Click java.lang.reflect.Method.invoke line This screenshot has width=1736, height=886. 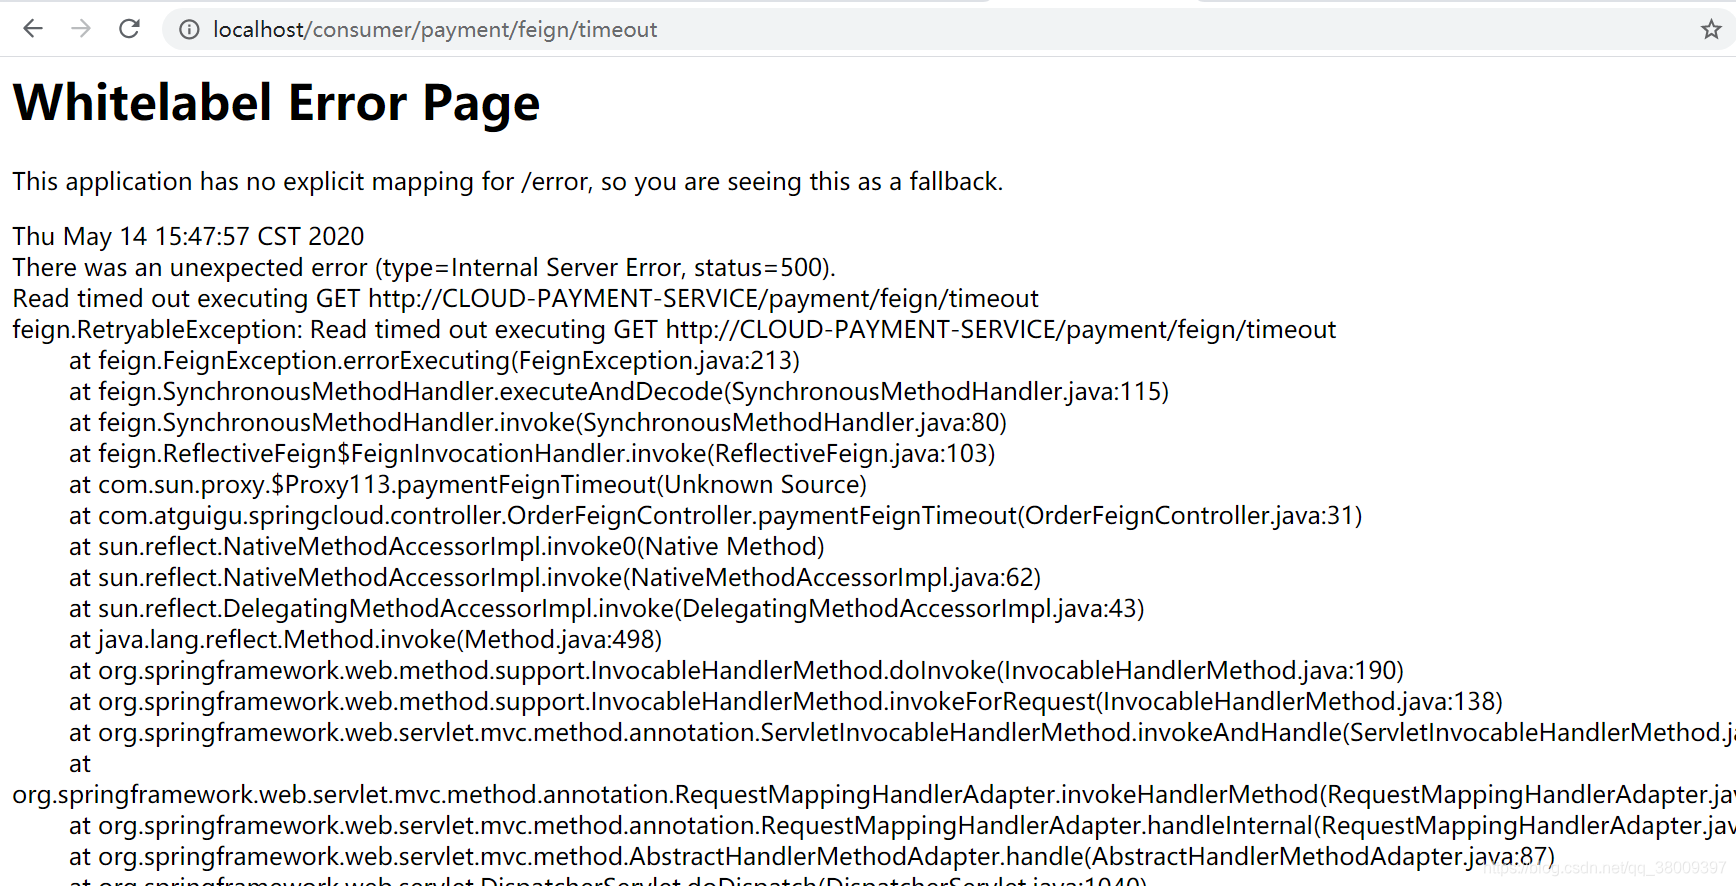point(366,639)
